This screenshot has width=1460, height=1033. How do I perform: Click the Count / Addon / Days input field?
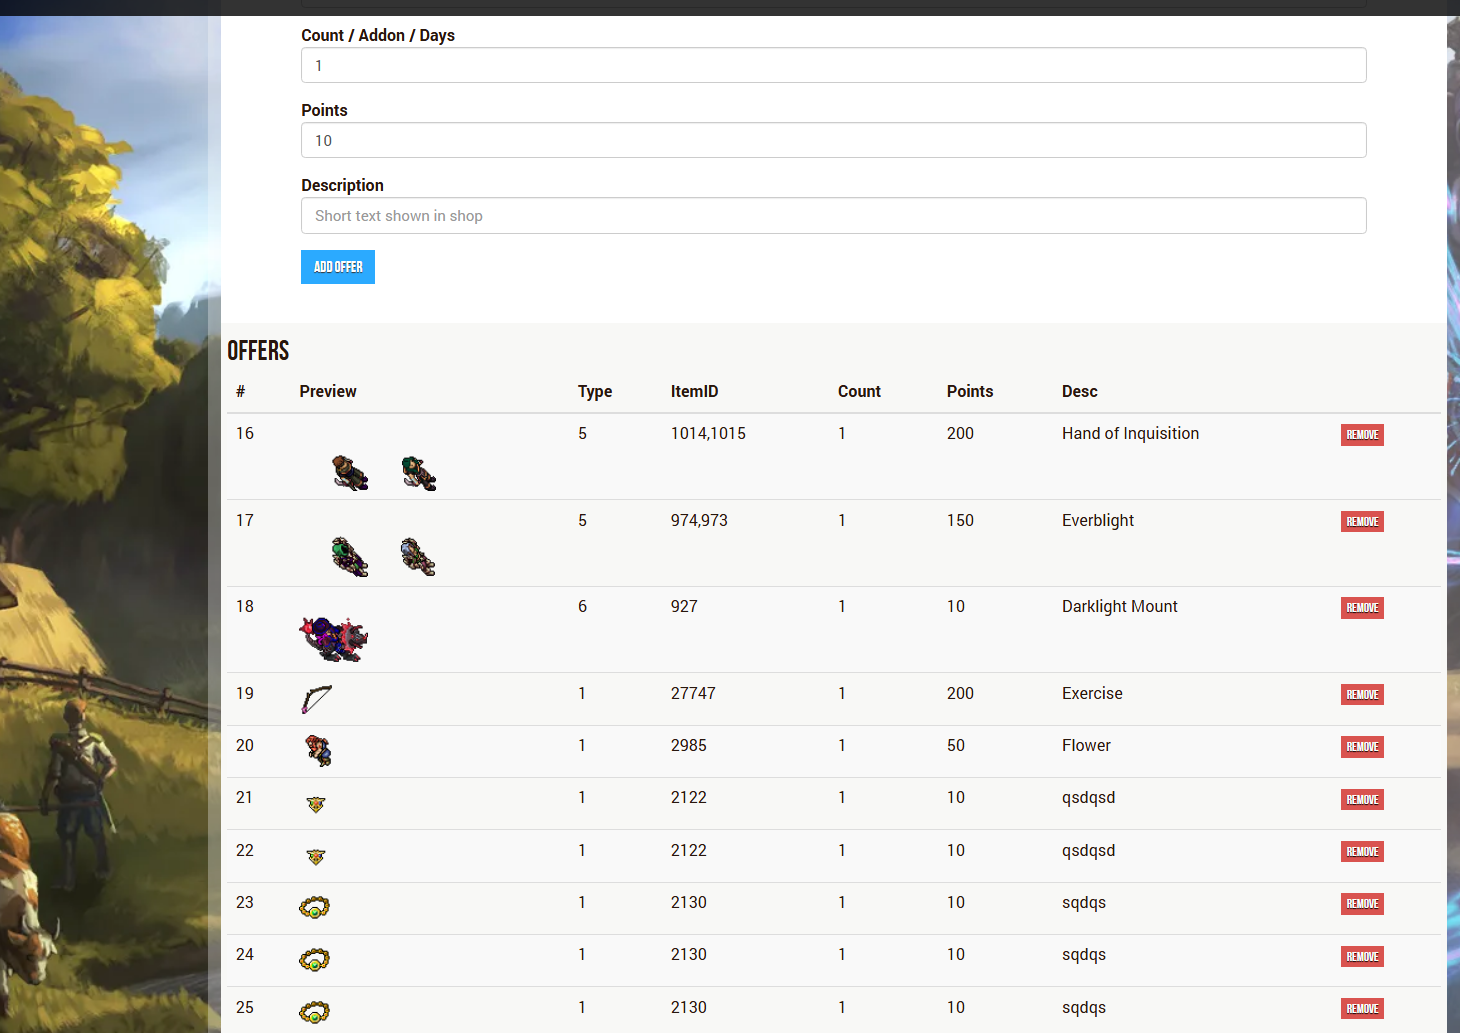click(833, 65)
